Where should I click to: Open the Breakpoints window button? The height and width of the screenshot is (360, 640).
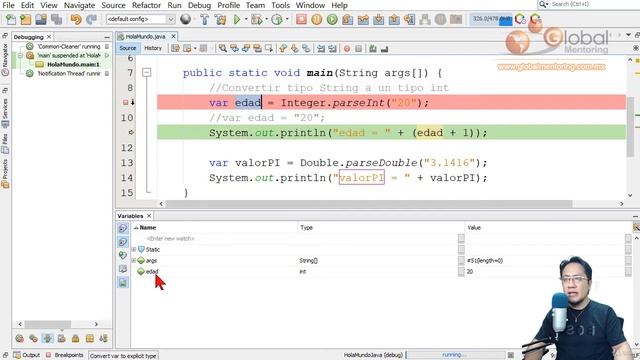[x=64, y=355]
